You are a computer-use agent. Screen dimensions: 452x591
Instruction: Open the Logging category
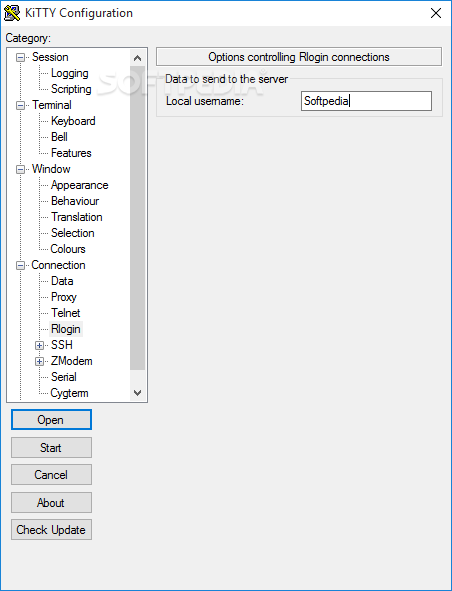coord(70,73)
